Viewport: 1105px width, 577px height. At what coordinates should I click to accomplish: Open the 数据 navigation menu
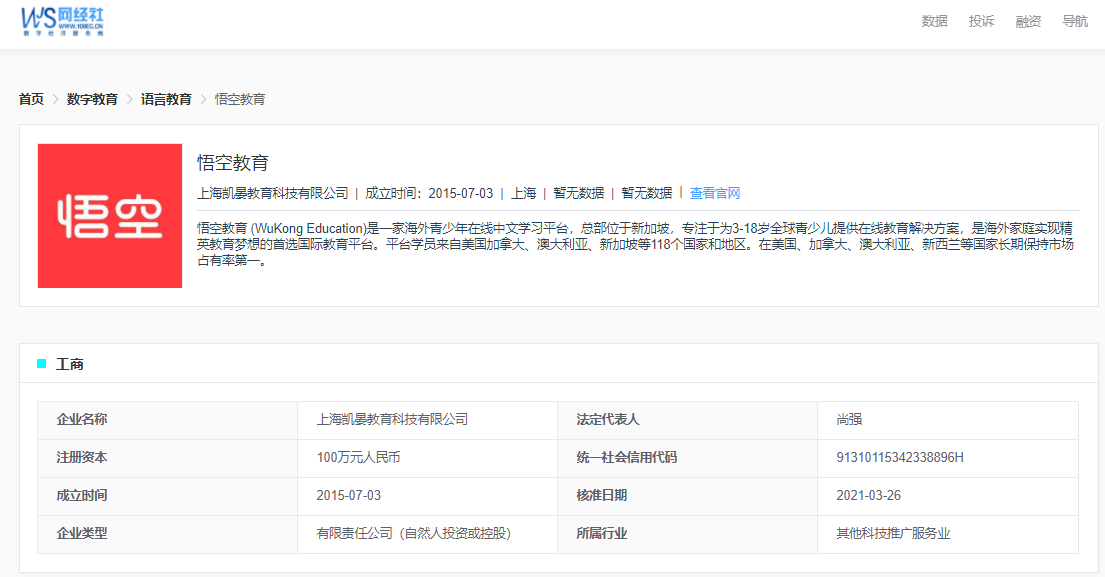[x=934, y=21]
